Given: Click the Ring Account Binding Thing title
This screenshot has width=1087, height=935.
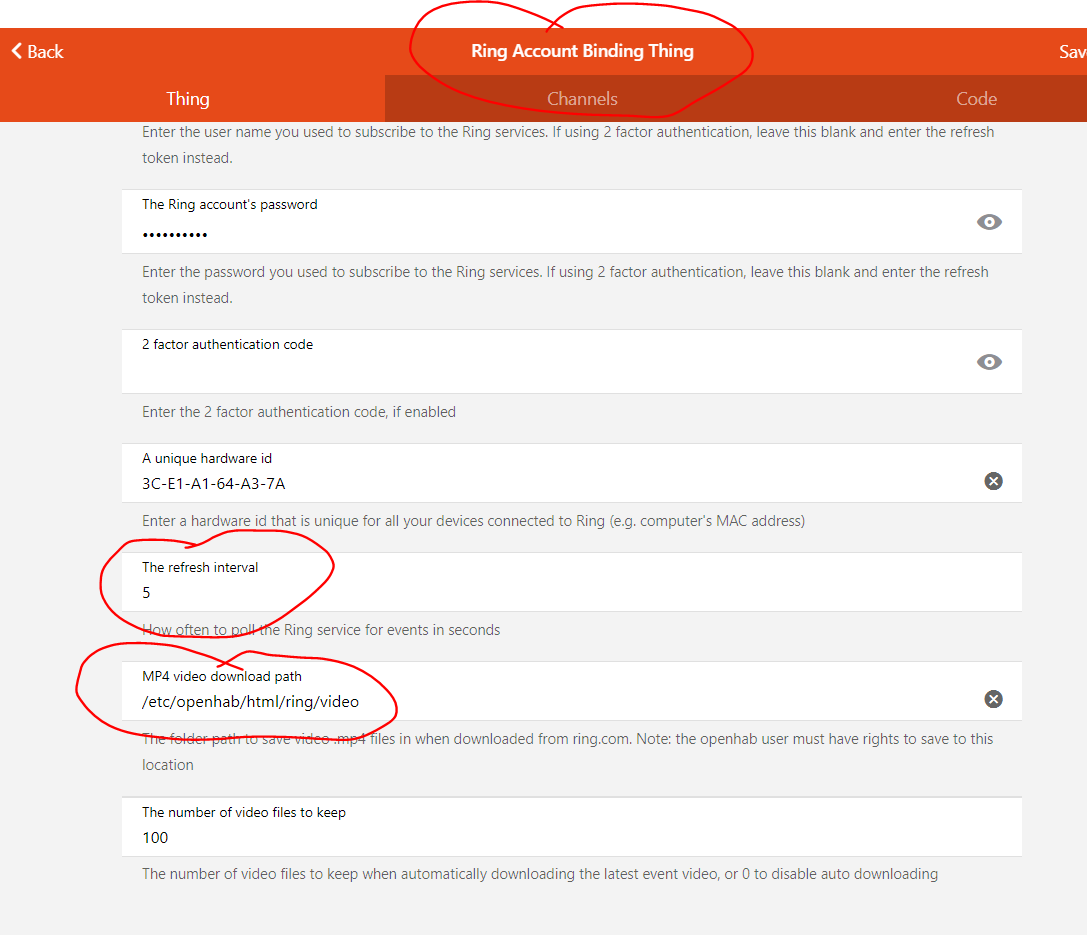Looking at the screenshot, I should pyautogui.click(x=582, y=51).
